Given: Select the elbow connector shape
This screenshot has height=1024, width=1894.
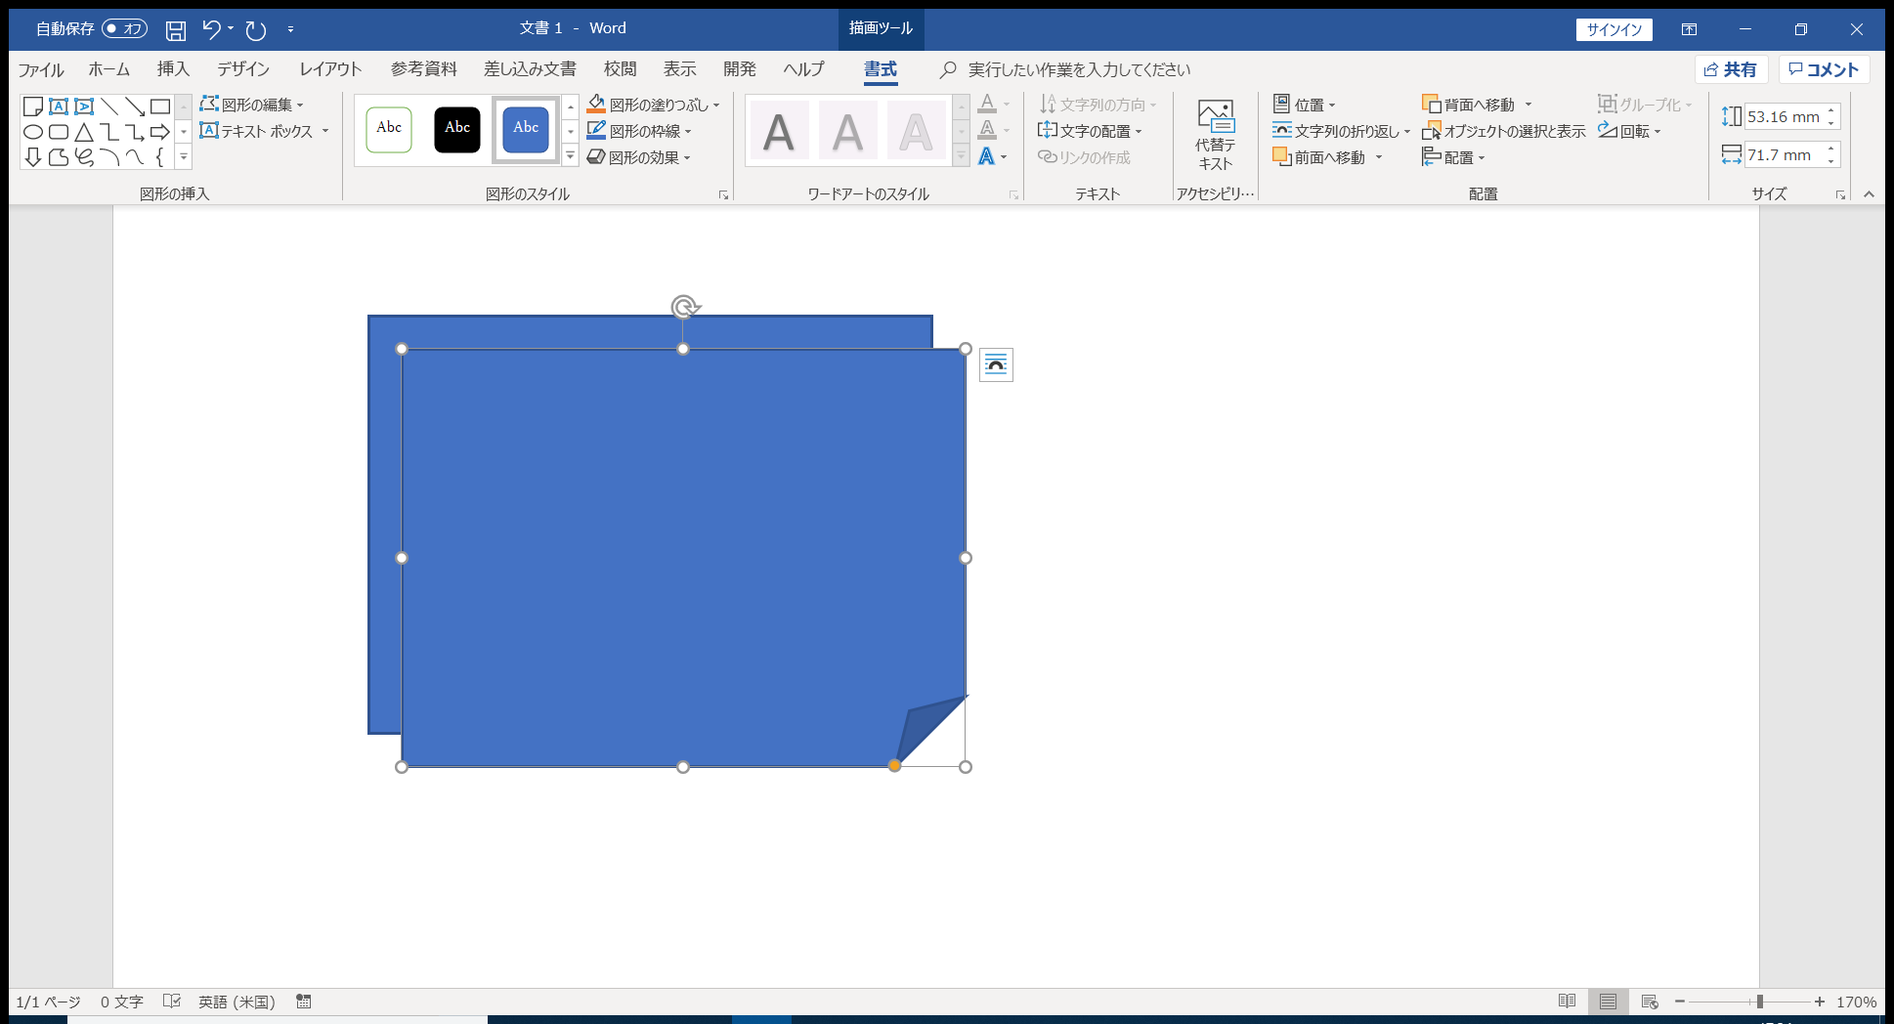Looking at the screenshot, I should tap(109, 132).
